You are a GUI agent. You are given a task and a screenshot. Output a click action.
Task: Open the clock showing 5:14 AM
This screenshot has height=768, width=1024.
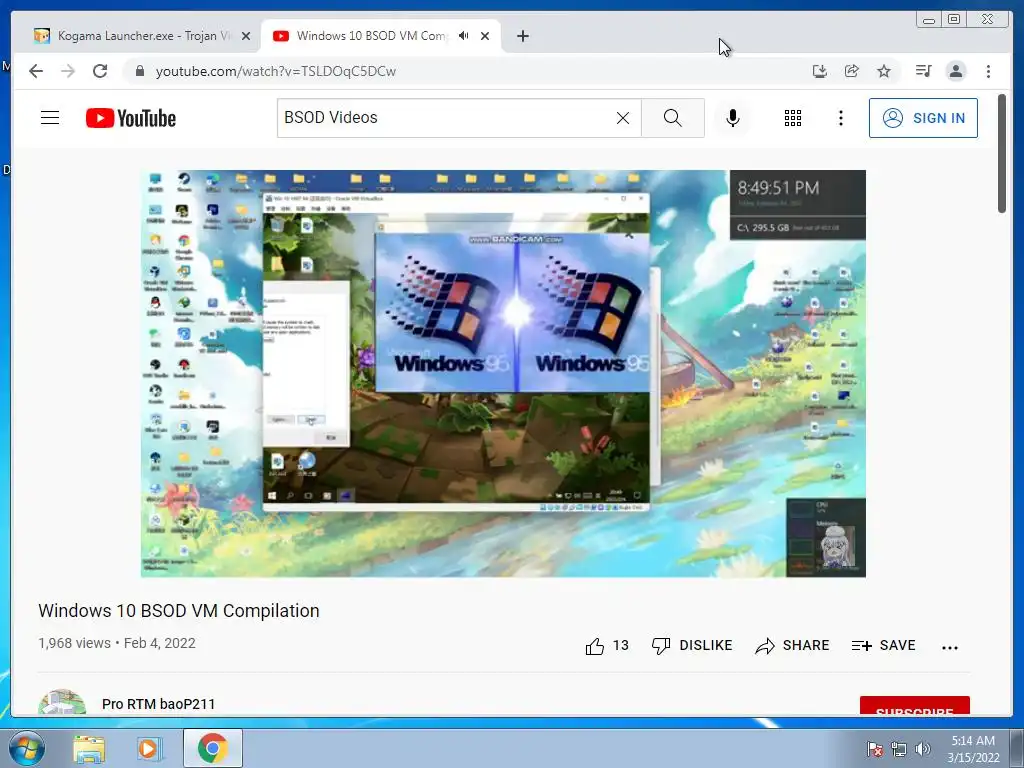(973, 749)
